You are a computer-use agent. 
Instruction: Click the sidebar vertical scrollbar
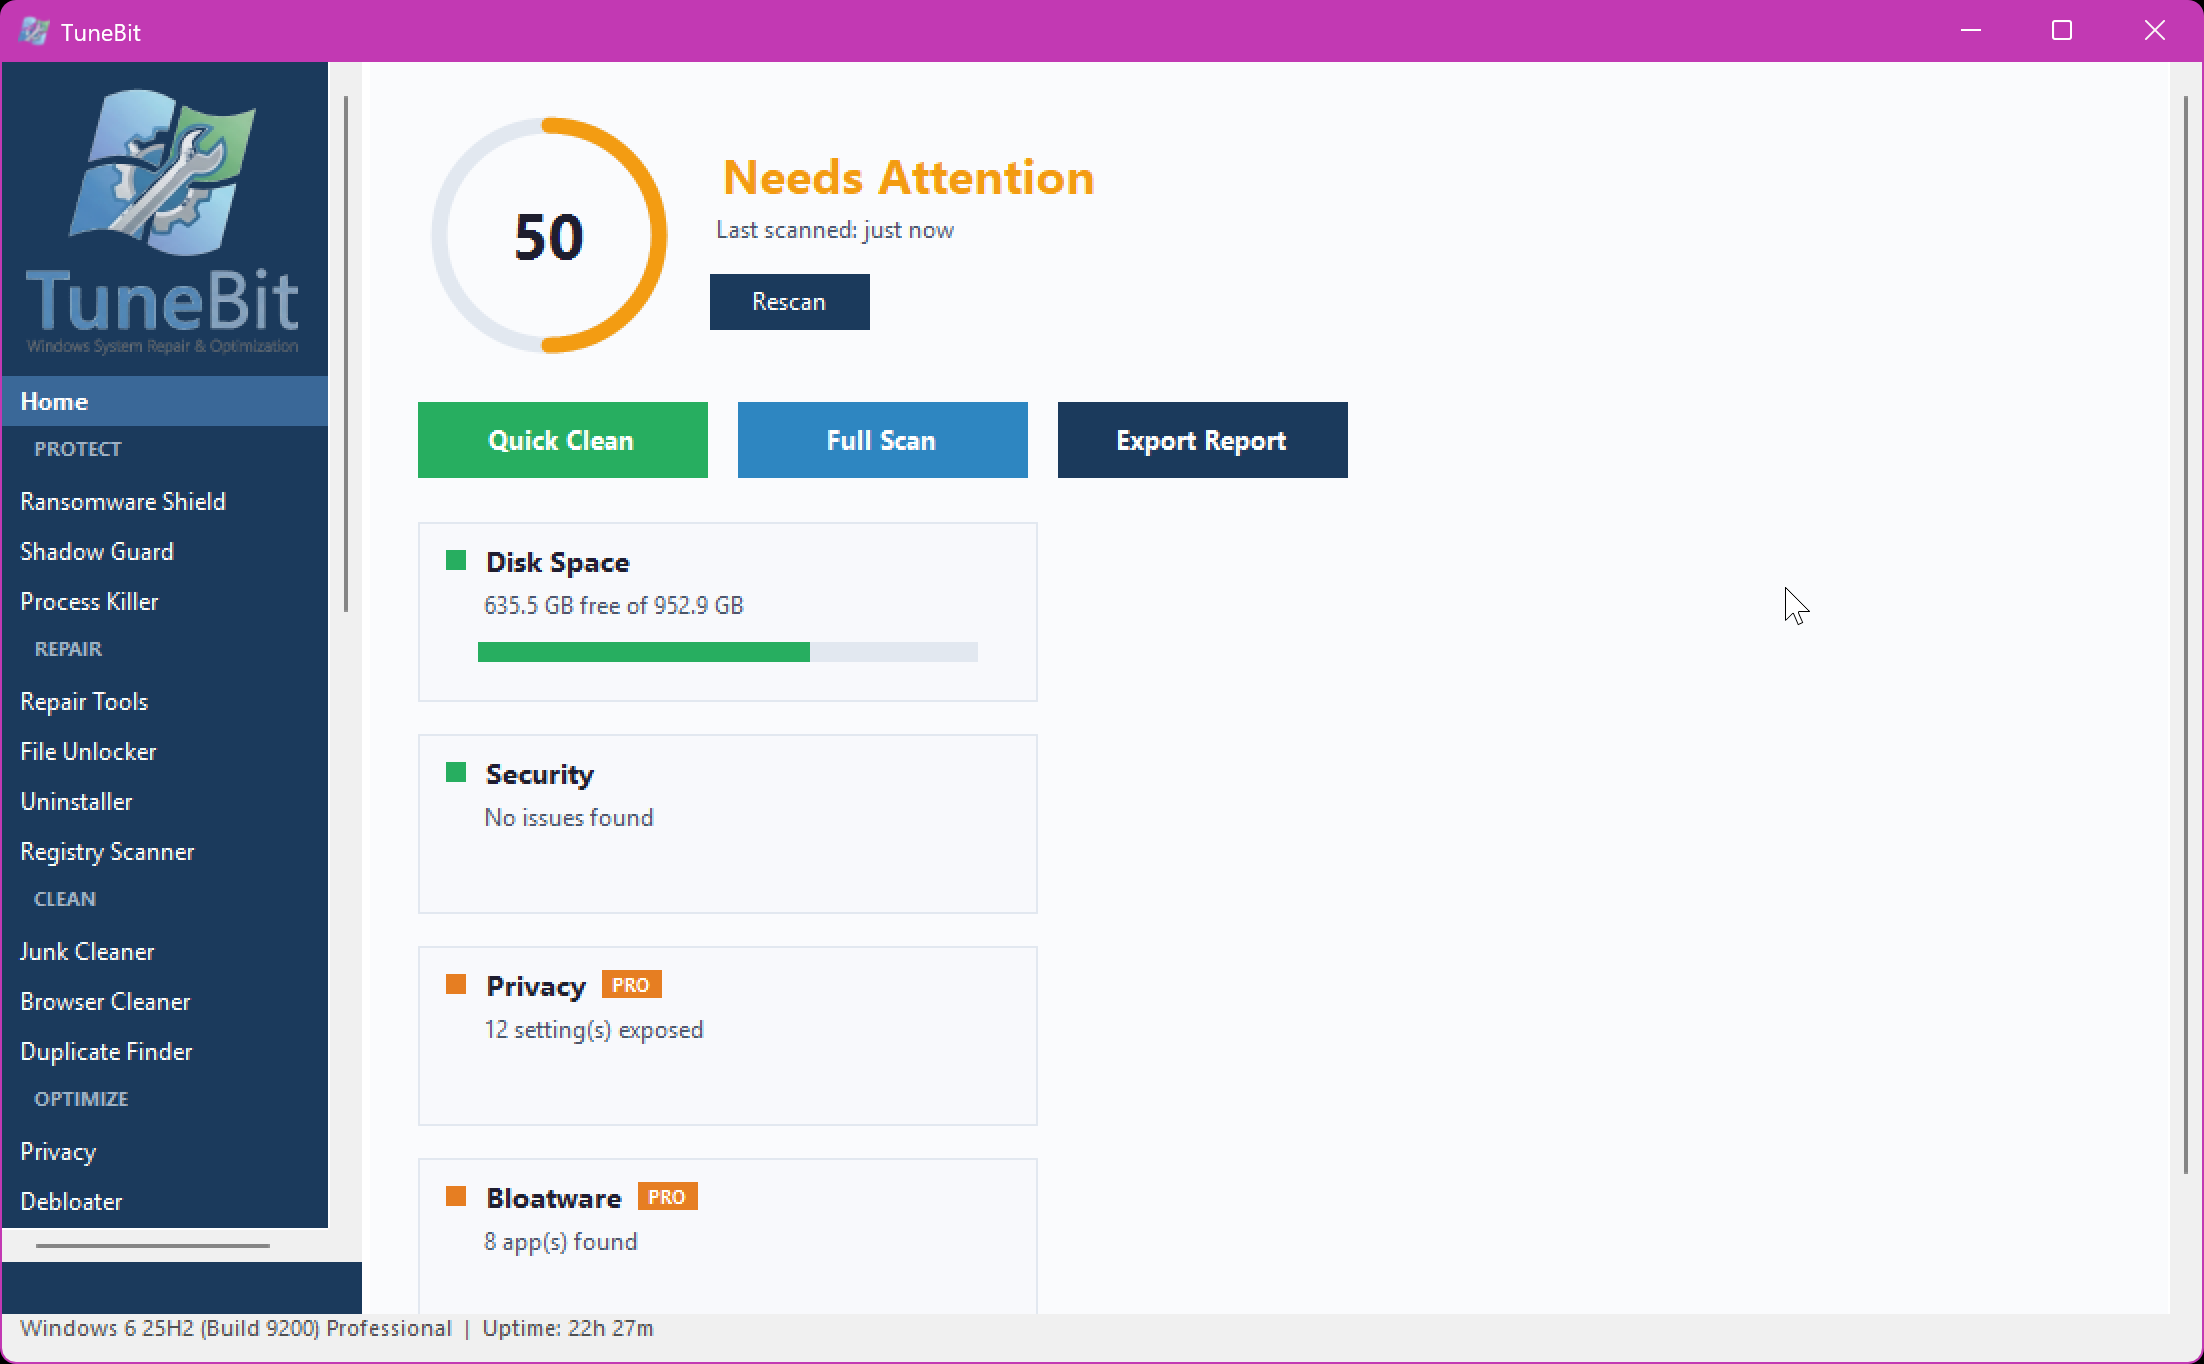[346, 353]
